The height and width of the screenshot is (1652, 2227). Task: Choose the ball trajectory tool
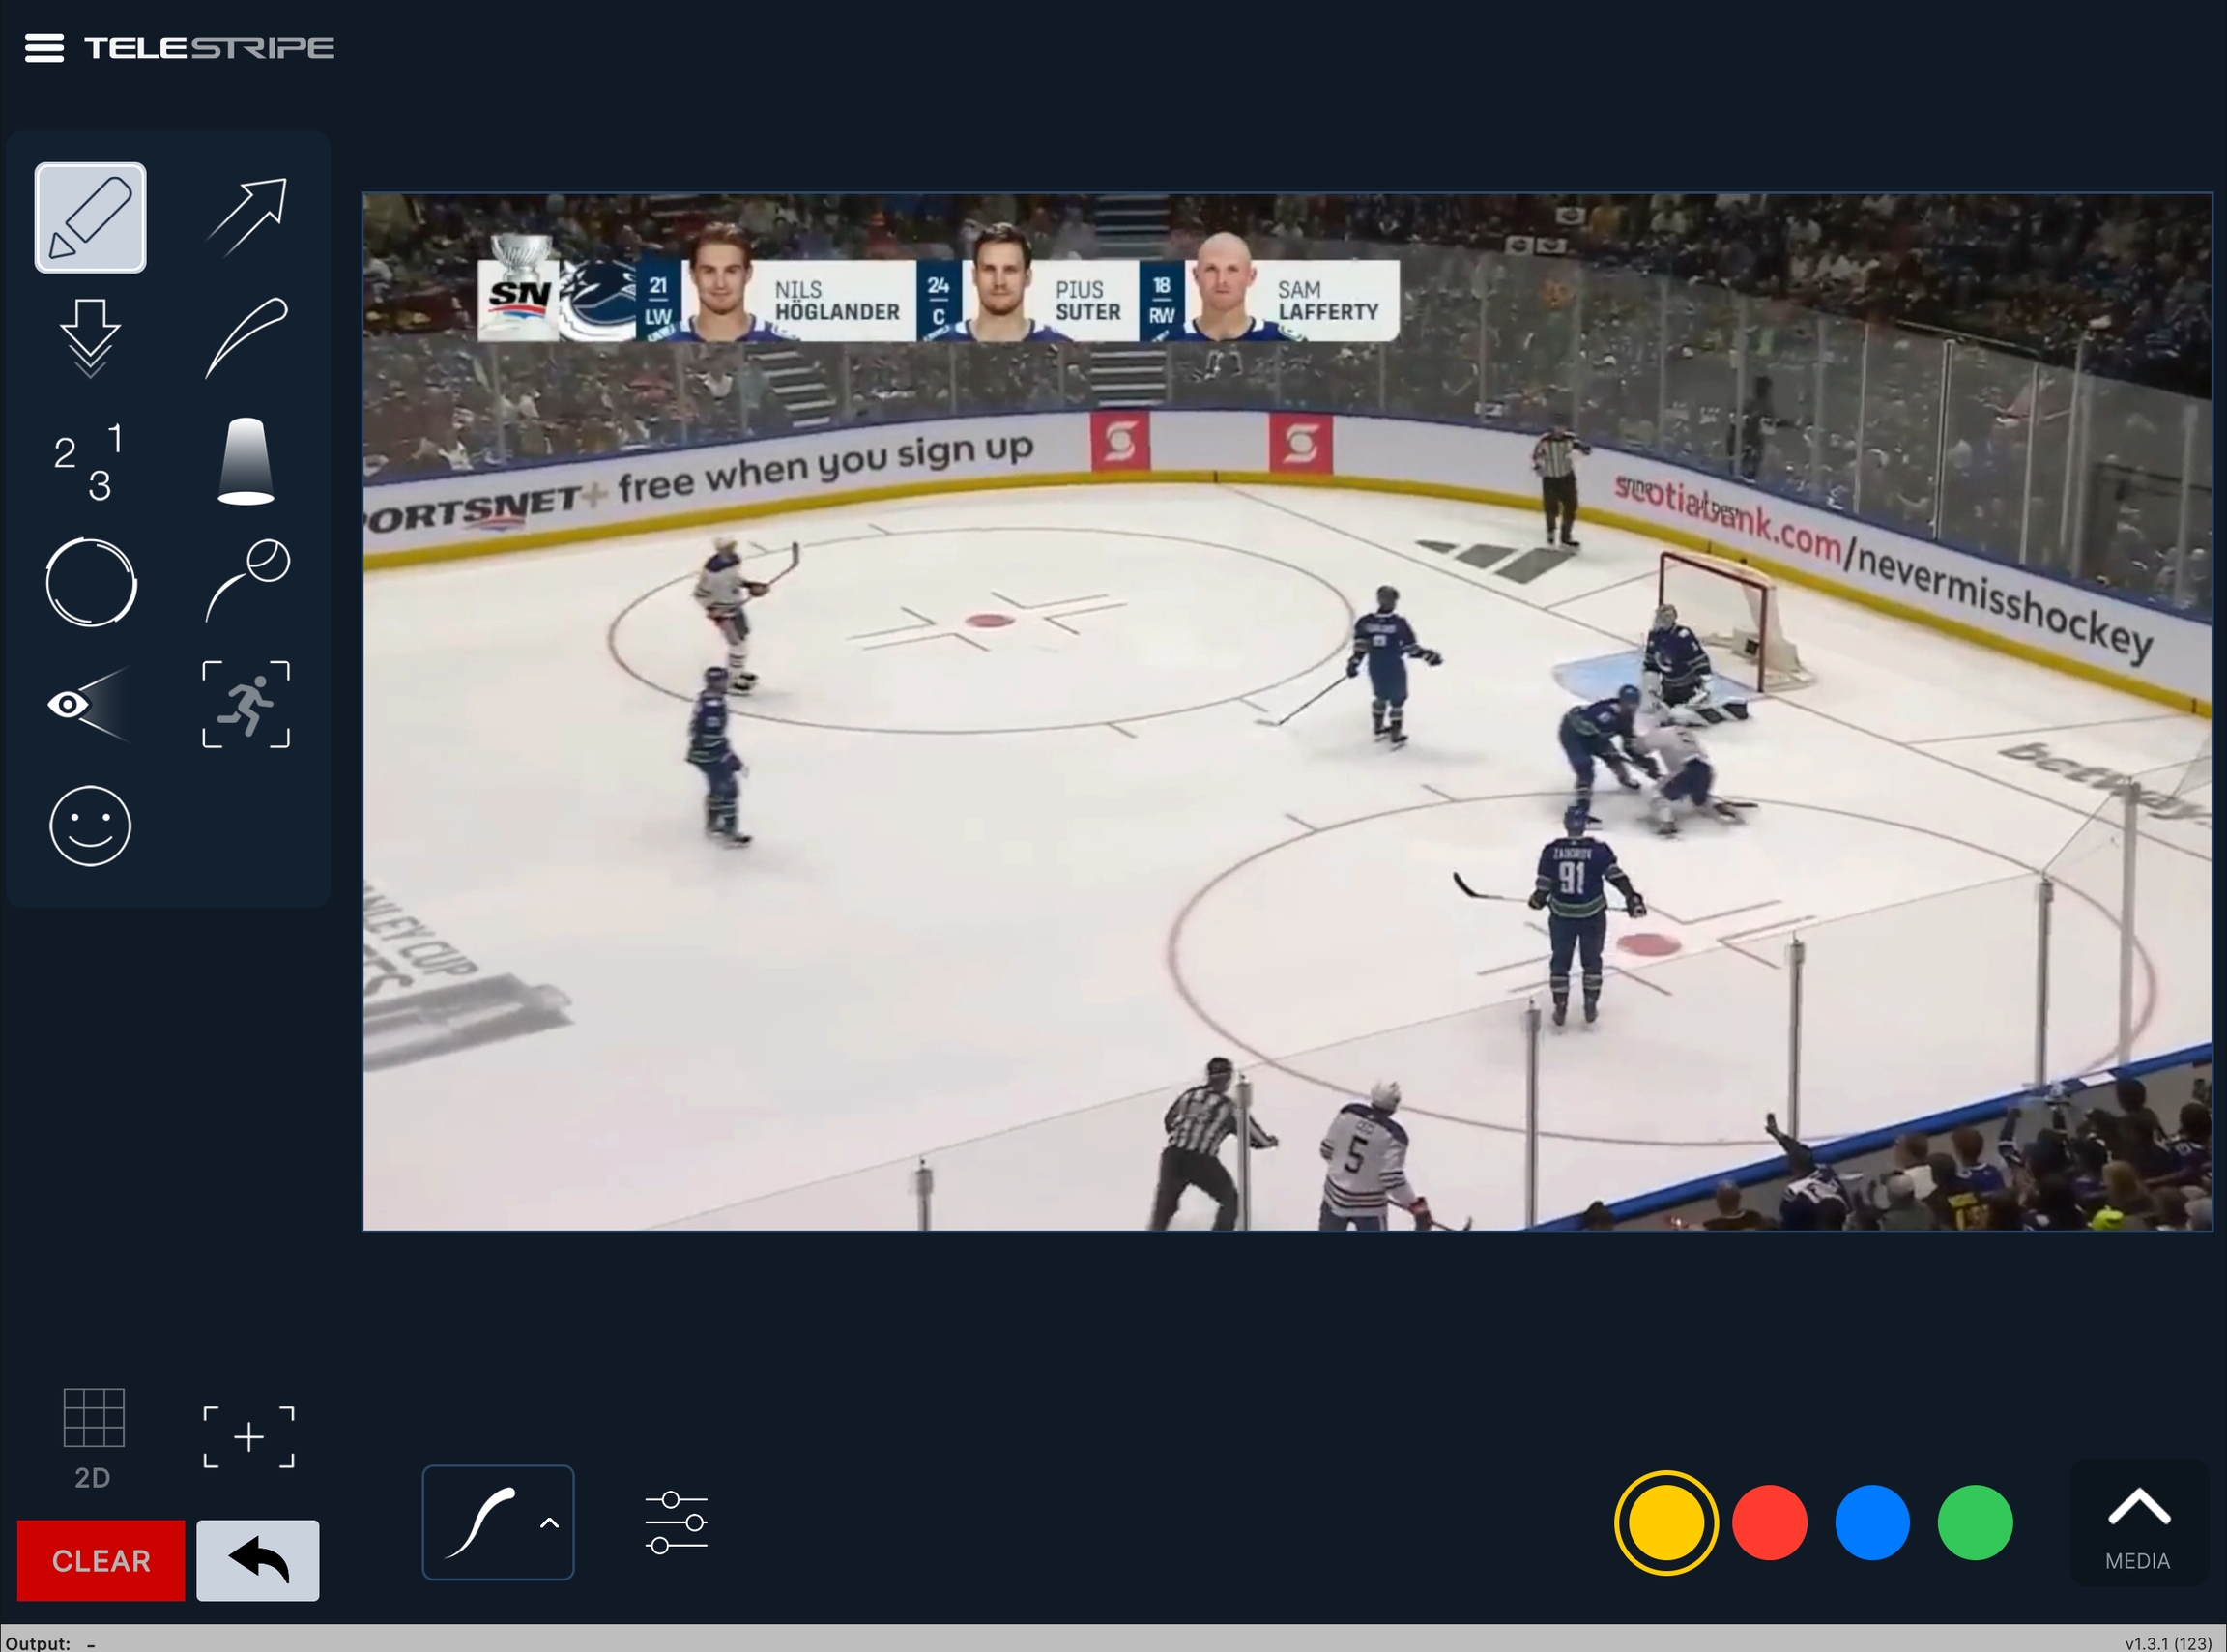pos(248,581)
